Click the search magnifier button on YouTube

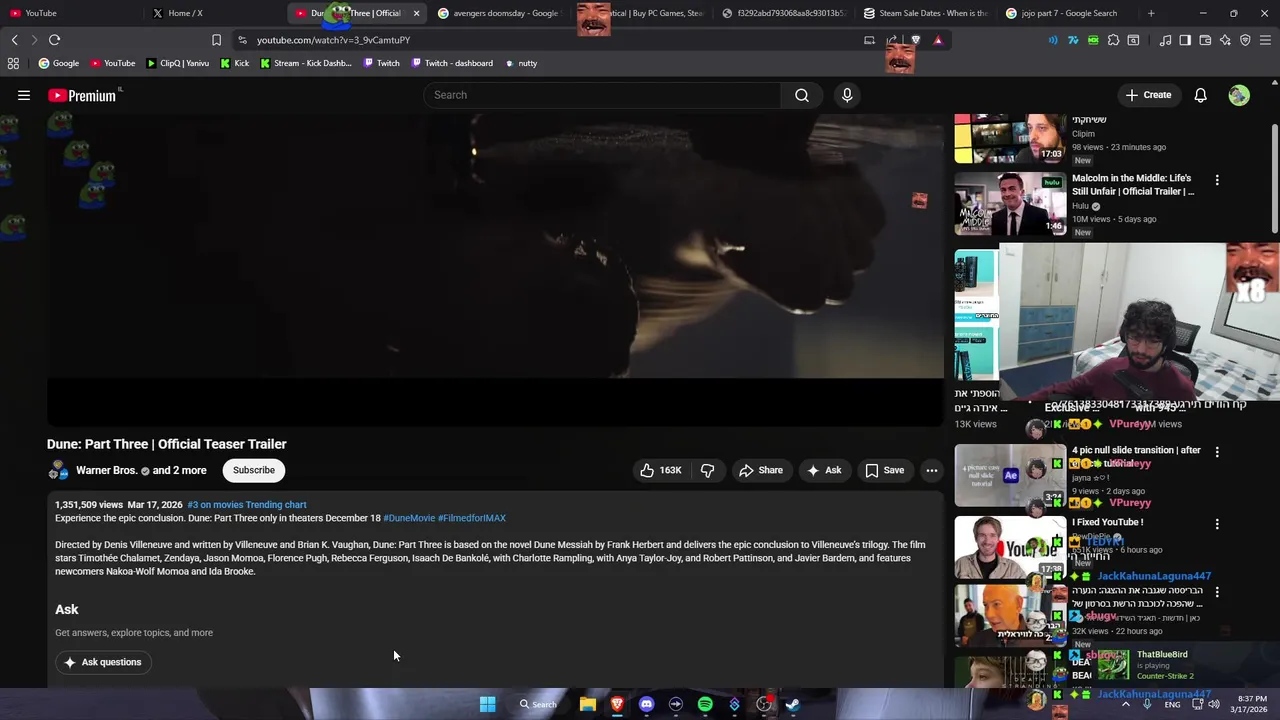click(802, 95)
